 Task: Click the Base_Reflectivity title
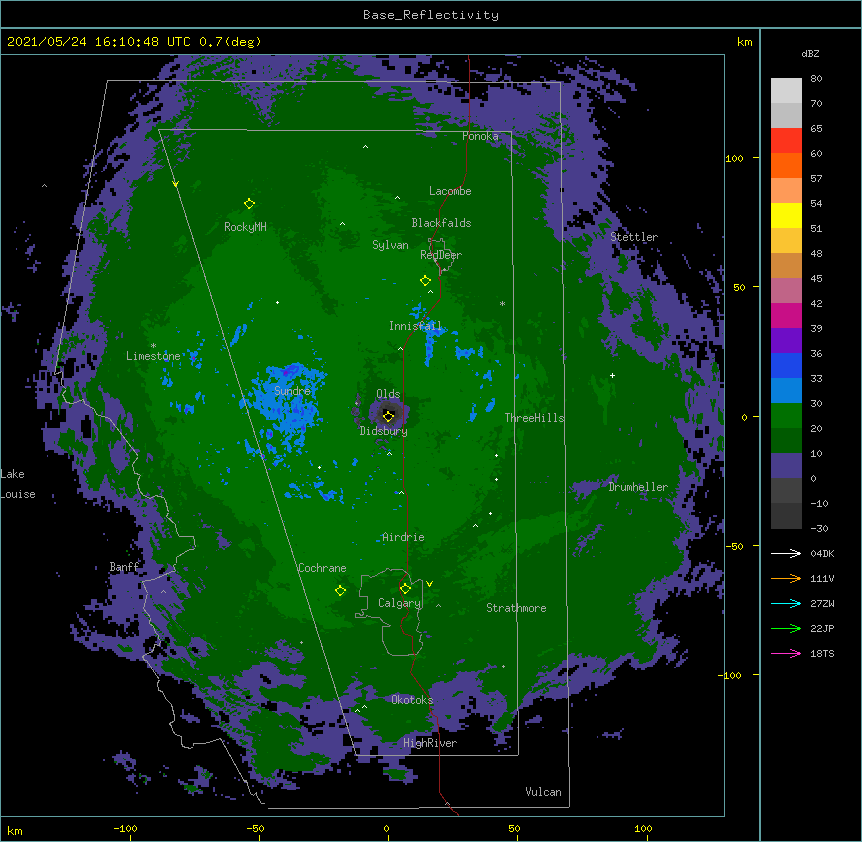(431, 15)
